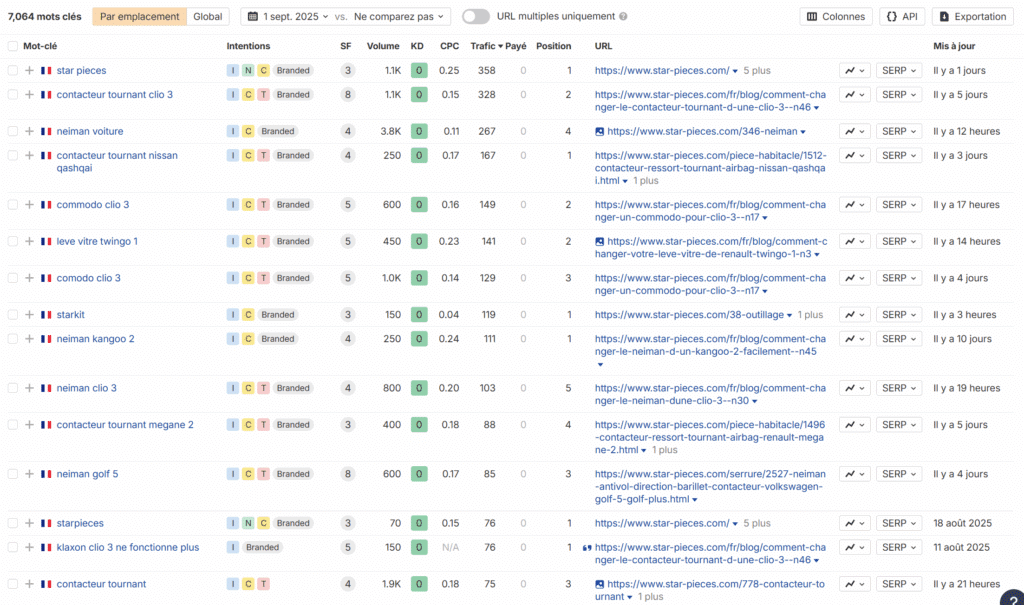1024x605 pixels.
Task: Sort by Volume column header
Action: (383, 46)
